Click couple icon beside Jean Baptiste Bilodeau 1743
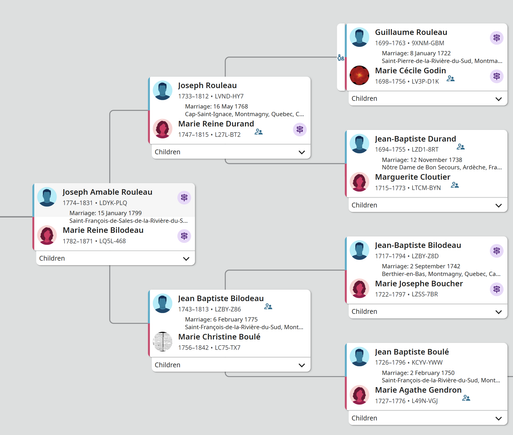 coord(268,306)
